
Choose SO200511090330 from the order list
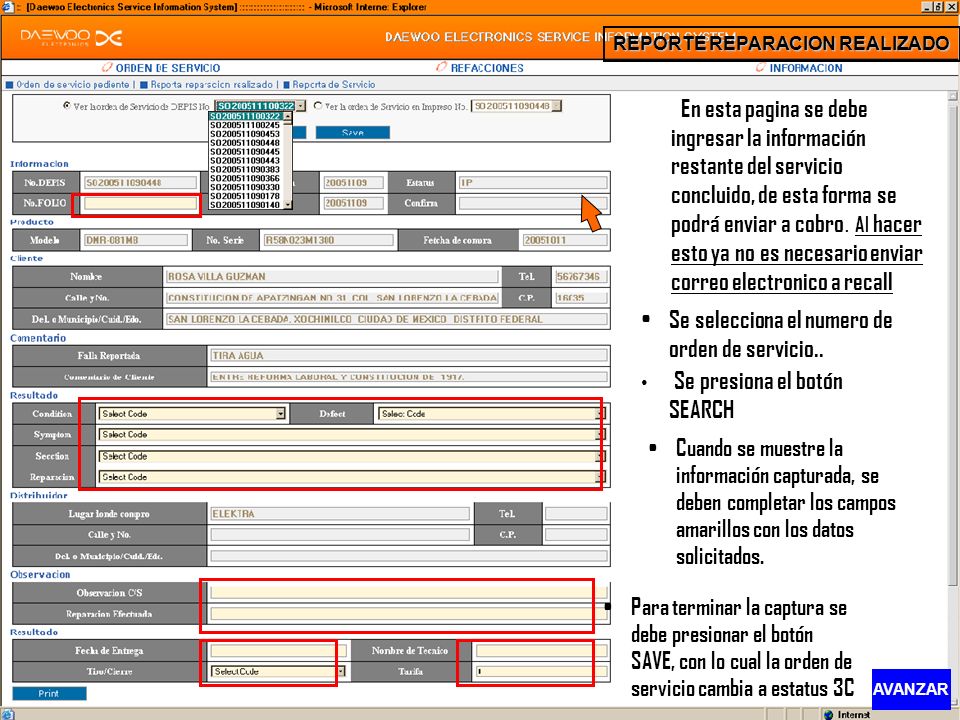coord(245,187)
